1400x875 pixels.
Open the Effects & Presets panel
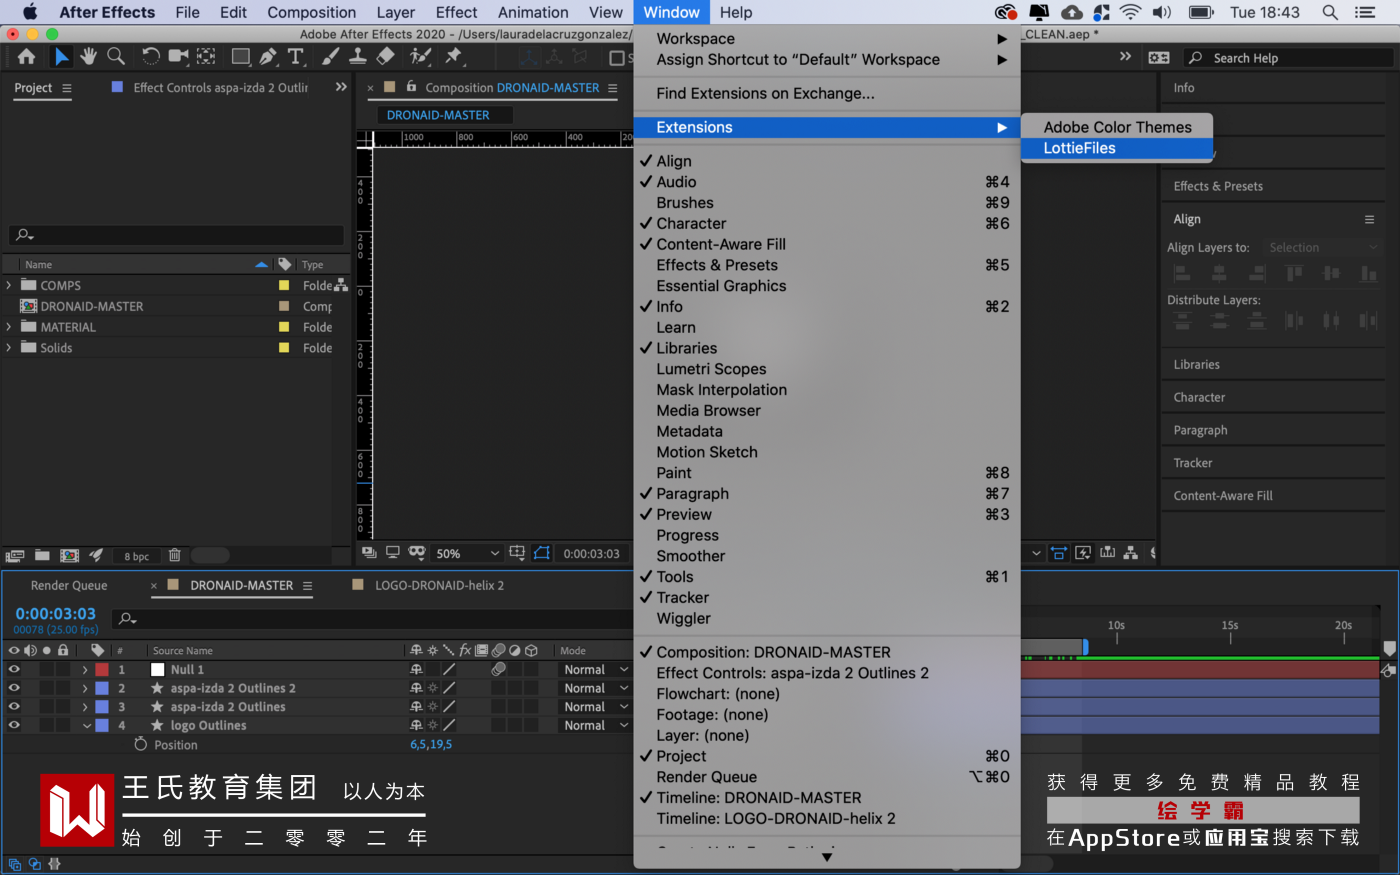click(1218, 186)
